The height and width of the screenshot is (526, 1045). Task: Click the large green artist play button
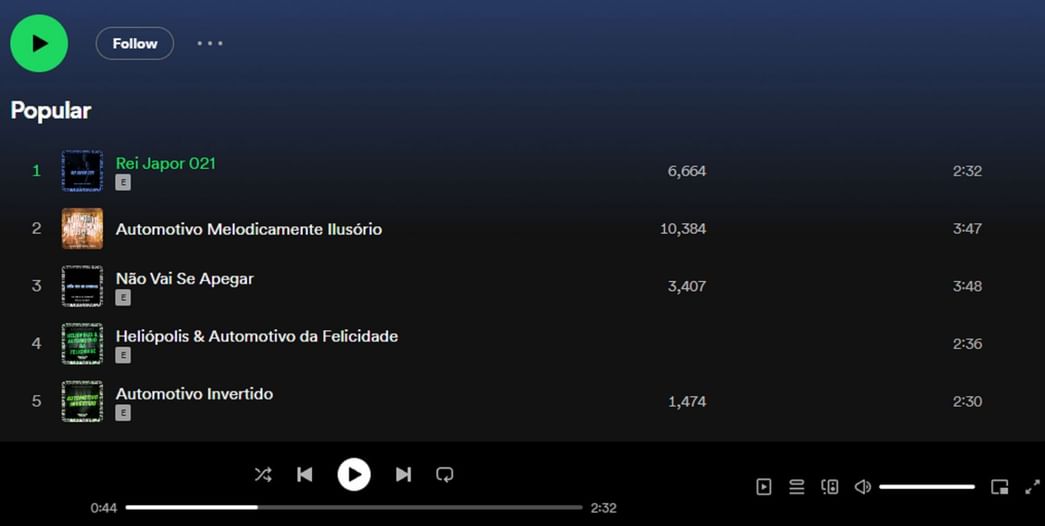pyautogui.click(x=39, y=43)
